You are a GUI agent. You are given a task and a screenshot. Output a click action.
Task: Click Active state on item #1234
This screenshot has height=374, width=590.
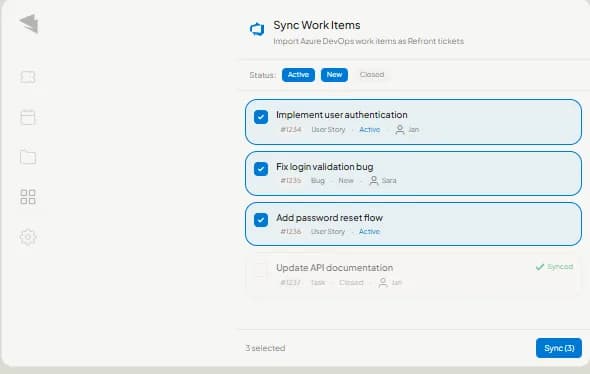(370, 129)
